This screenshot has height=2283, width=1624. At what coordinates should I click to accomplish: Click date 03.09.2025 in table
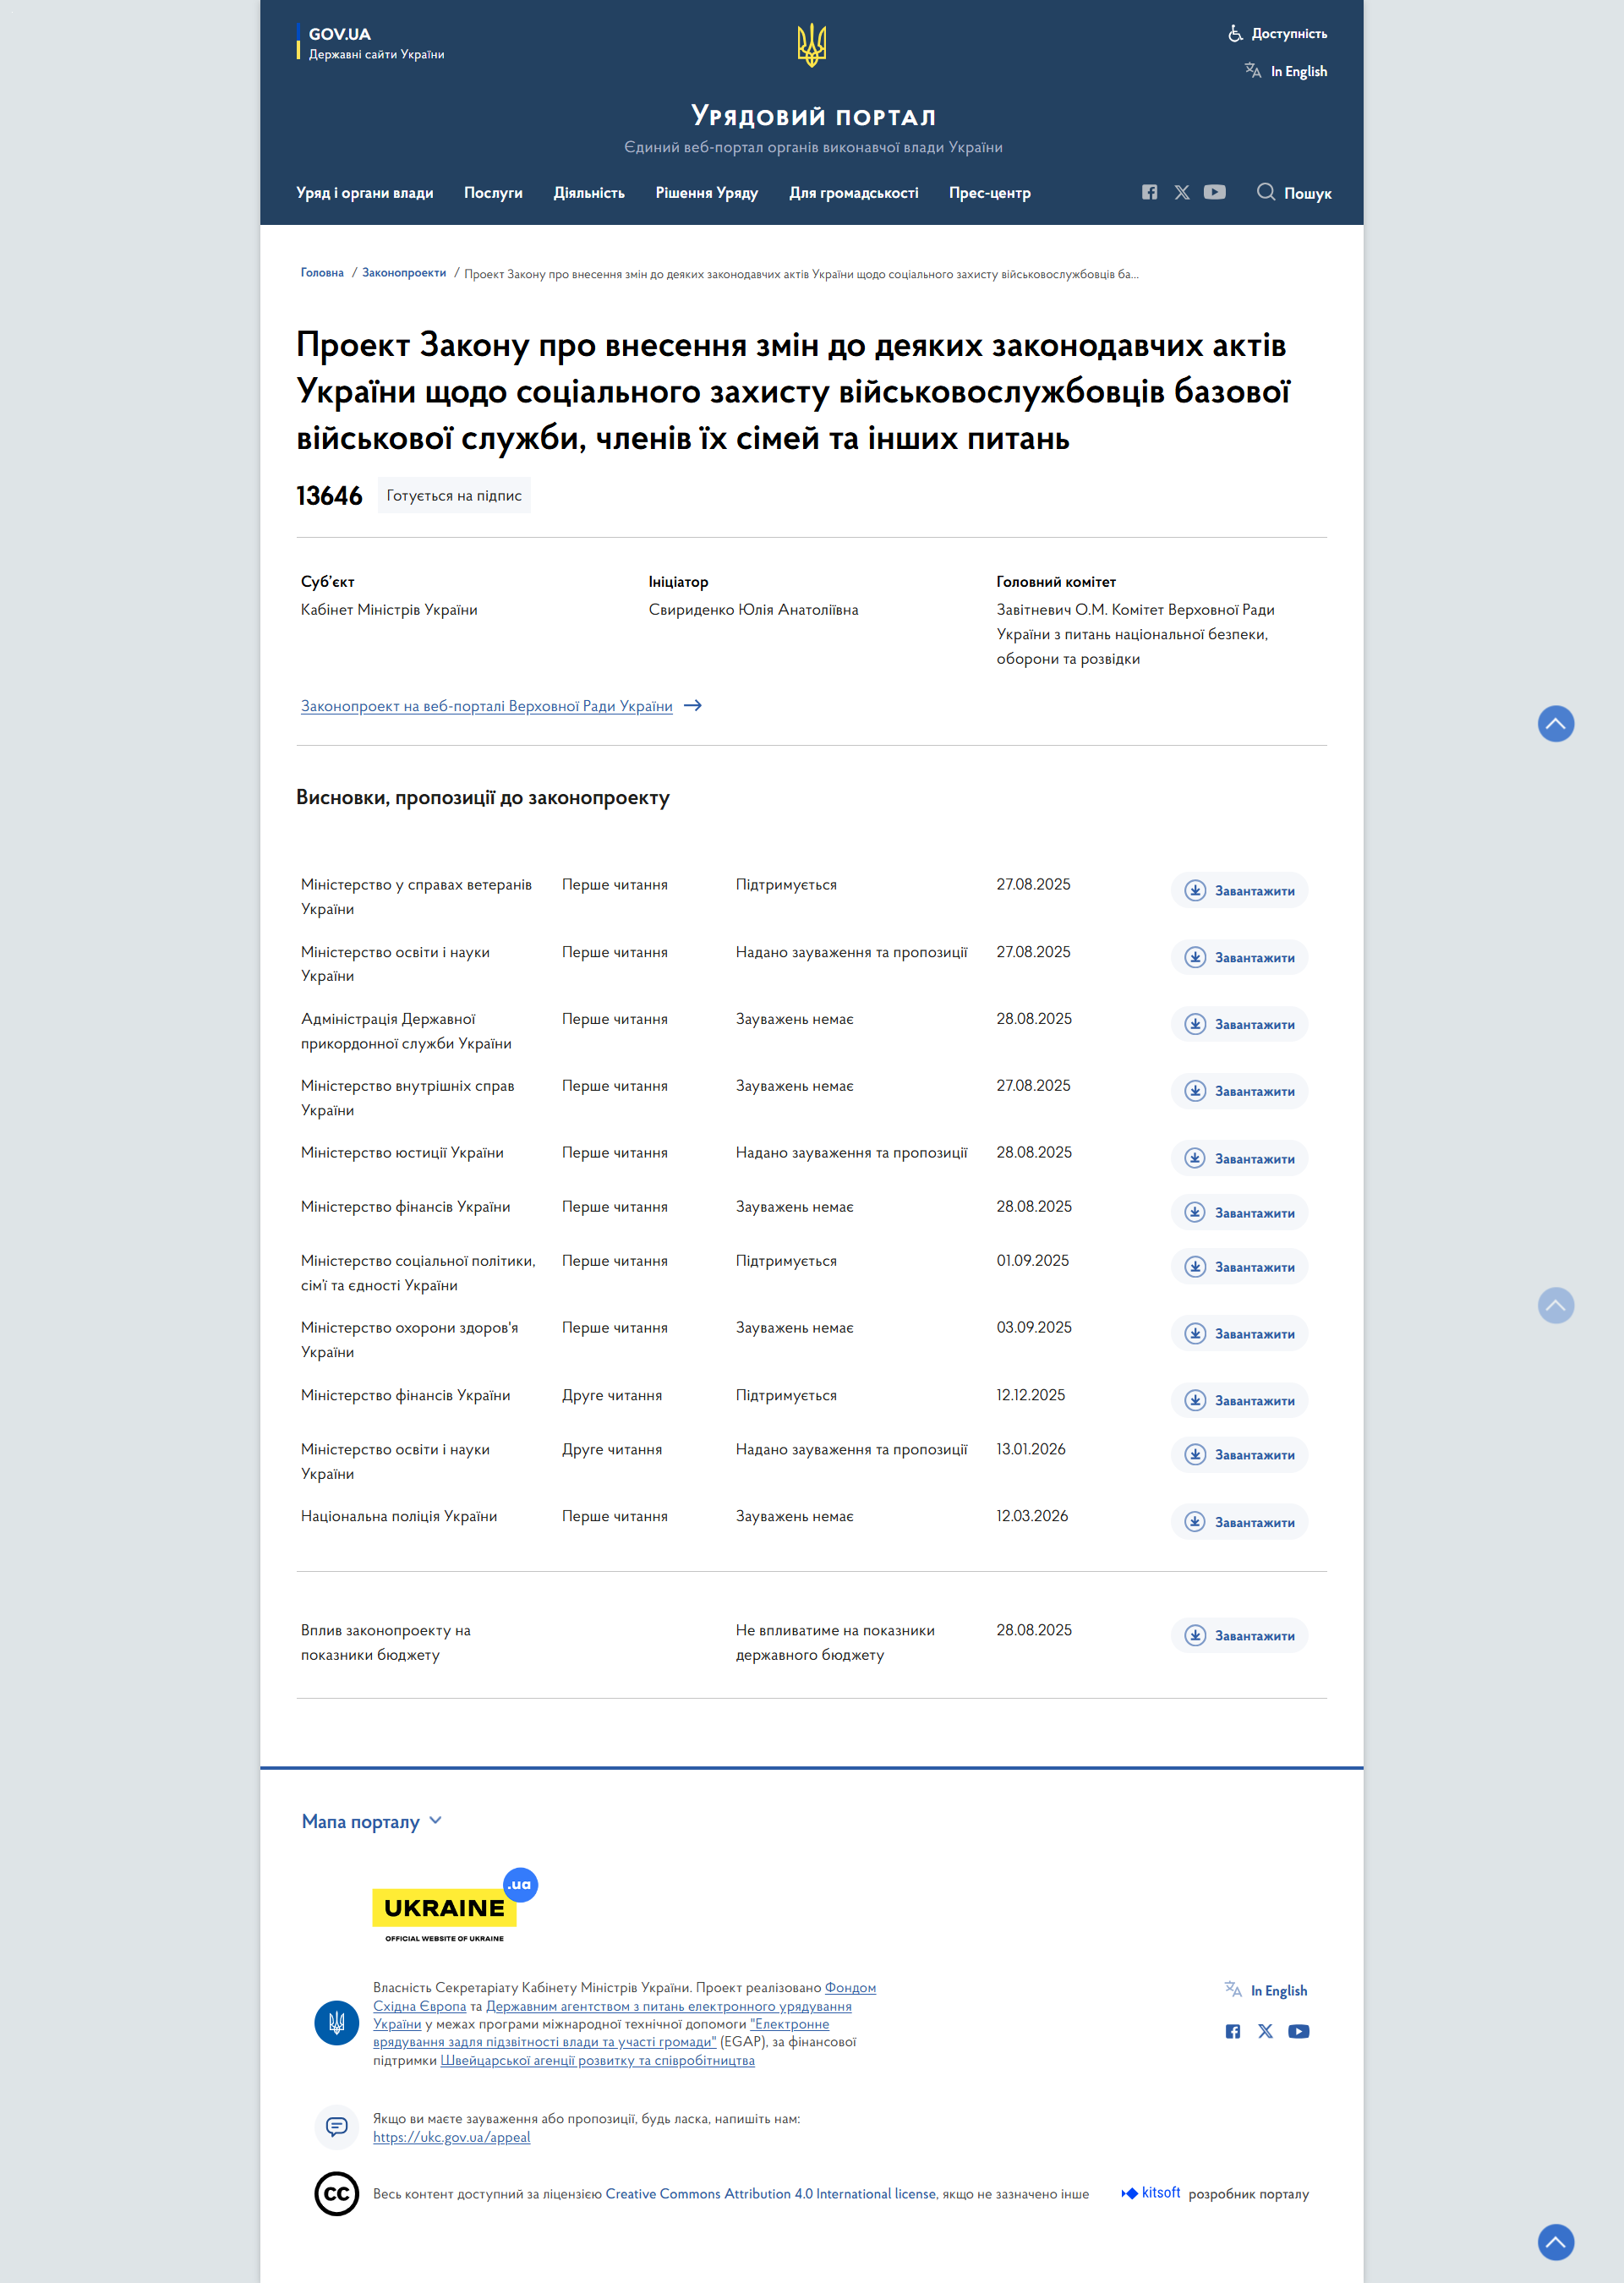[1033, 1328]
